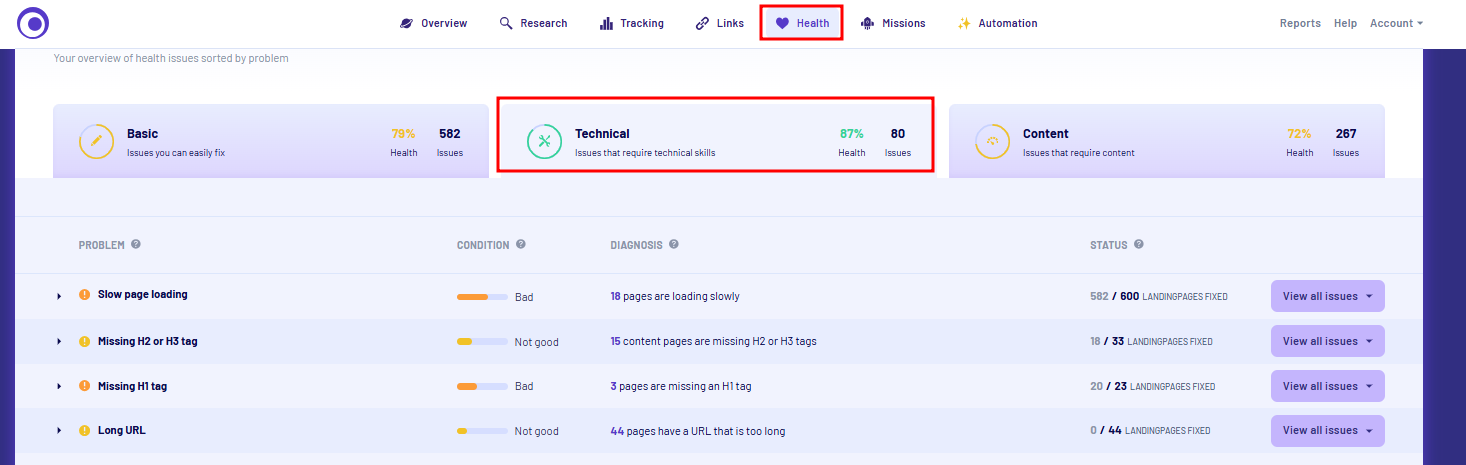The image size is (1466, 465).
Task: Open View all issues for Missing H1 tag
Action: [1327, 386]
